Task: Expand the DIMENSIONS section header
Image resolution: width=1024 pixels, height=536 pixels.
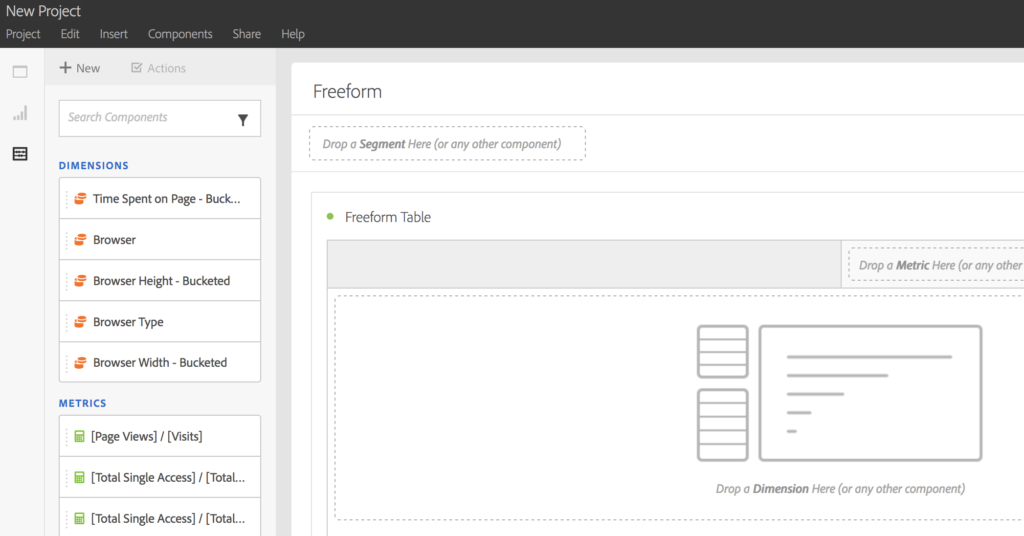Action: [94, 166]
